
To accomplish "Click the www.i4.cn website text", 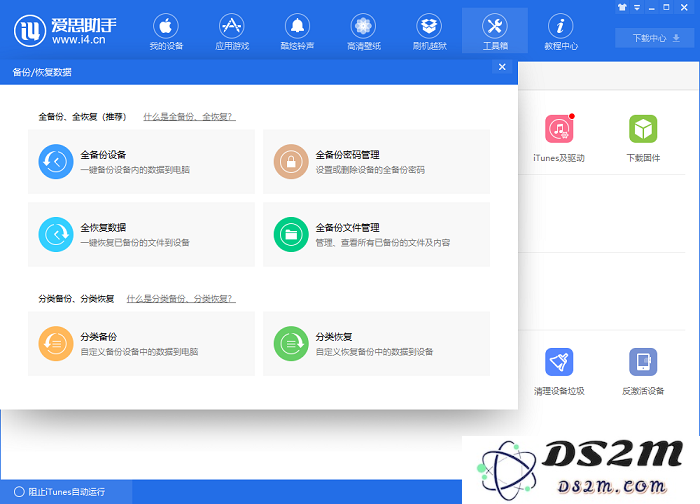I will point(79,40).
